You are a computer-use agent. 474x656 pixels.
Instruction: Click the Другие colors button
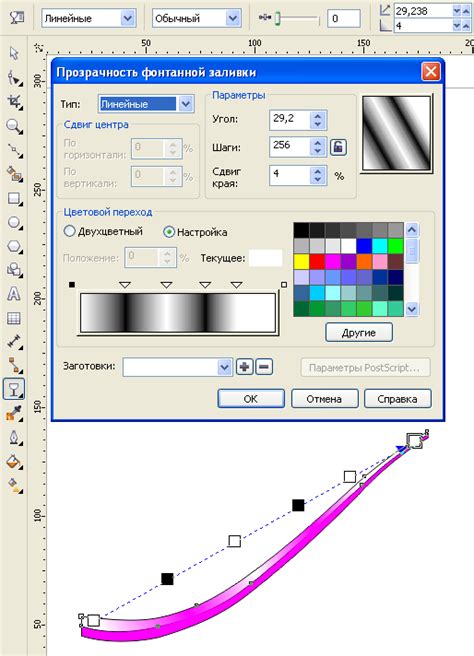pyautogui.click(x=359, y=333)
